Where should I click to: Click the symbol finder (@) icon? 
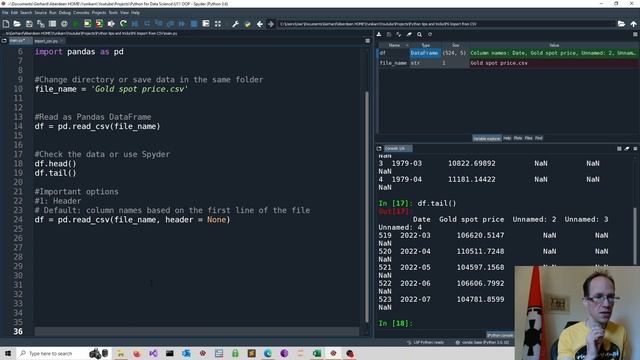64,24
